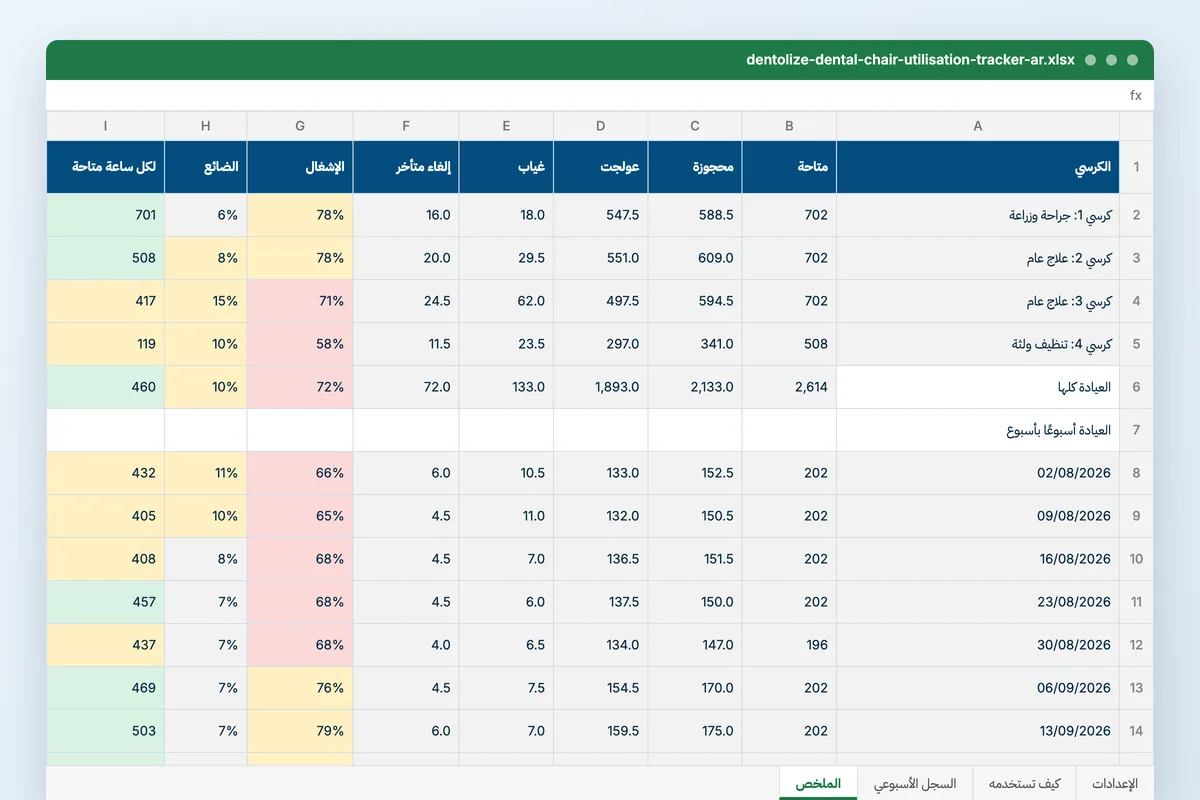Select the date cell 13/09/2026
1200x800 pixels.
coord(978,731)
